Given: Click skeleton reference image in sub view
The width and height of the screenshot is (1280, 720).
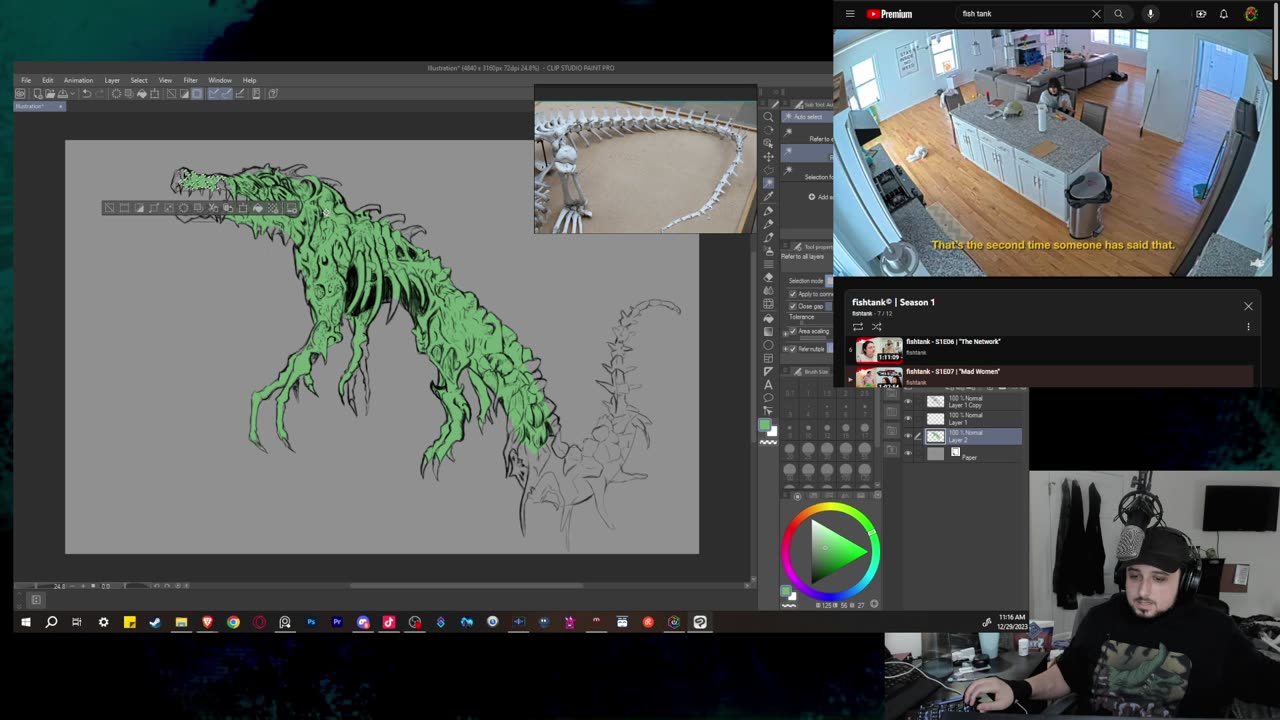Looking at the screenshot, I should pyautogui.click(x=645, y=167).
